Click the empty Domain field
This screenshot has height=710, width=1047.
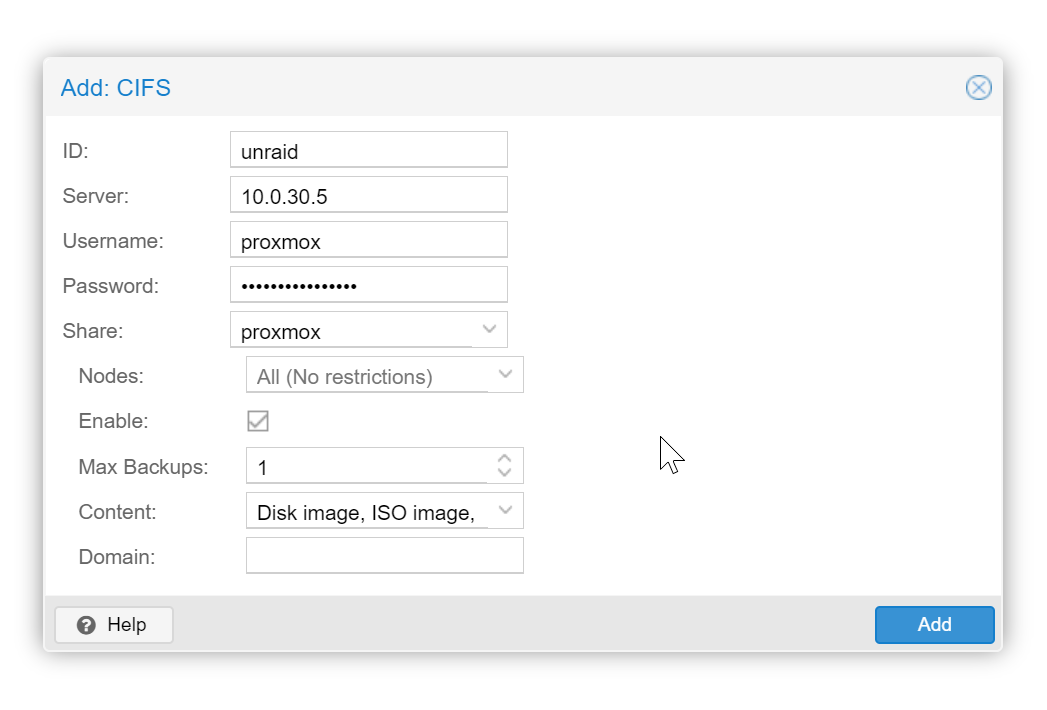(x=385, y=556)
